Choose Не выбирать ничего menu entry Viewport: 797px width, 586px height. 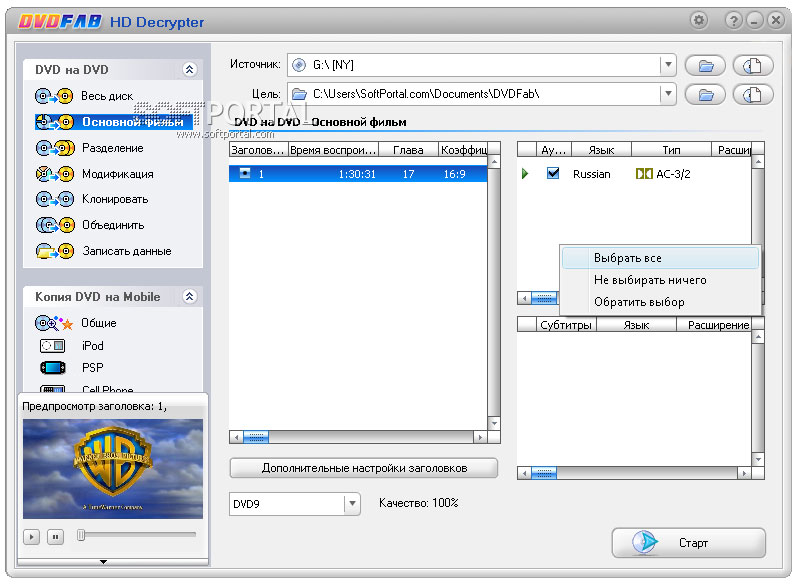coord(660,280)
